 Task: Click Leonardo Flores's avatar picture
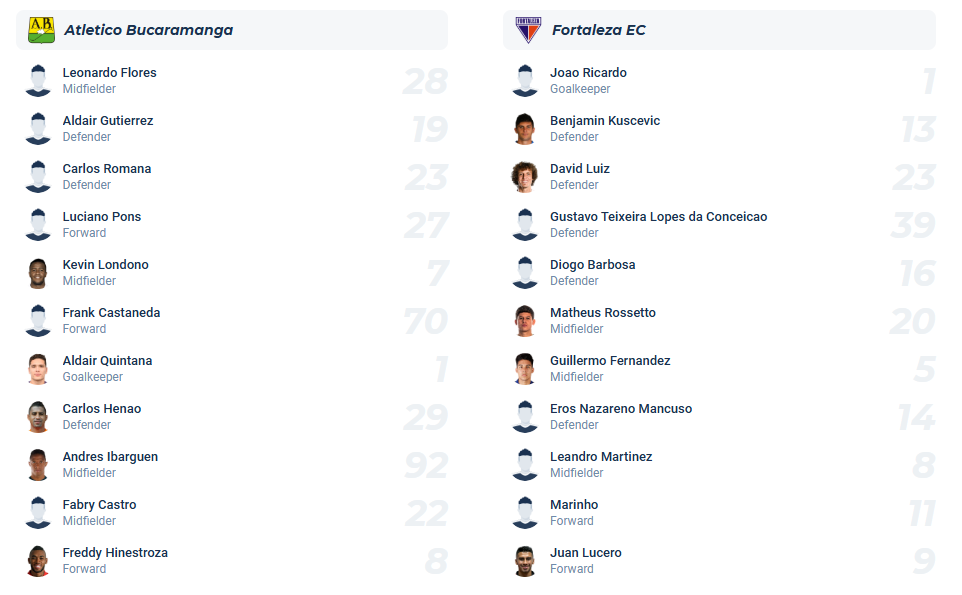coord(37,80)
